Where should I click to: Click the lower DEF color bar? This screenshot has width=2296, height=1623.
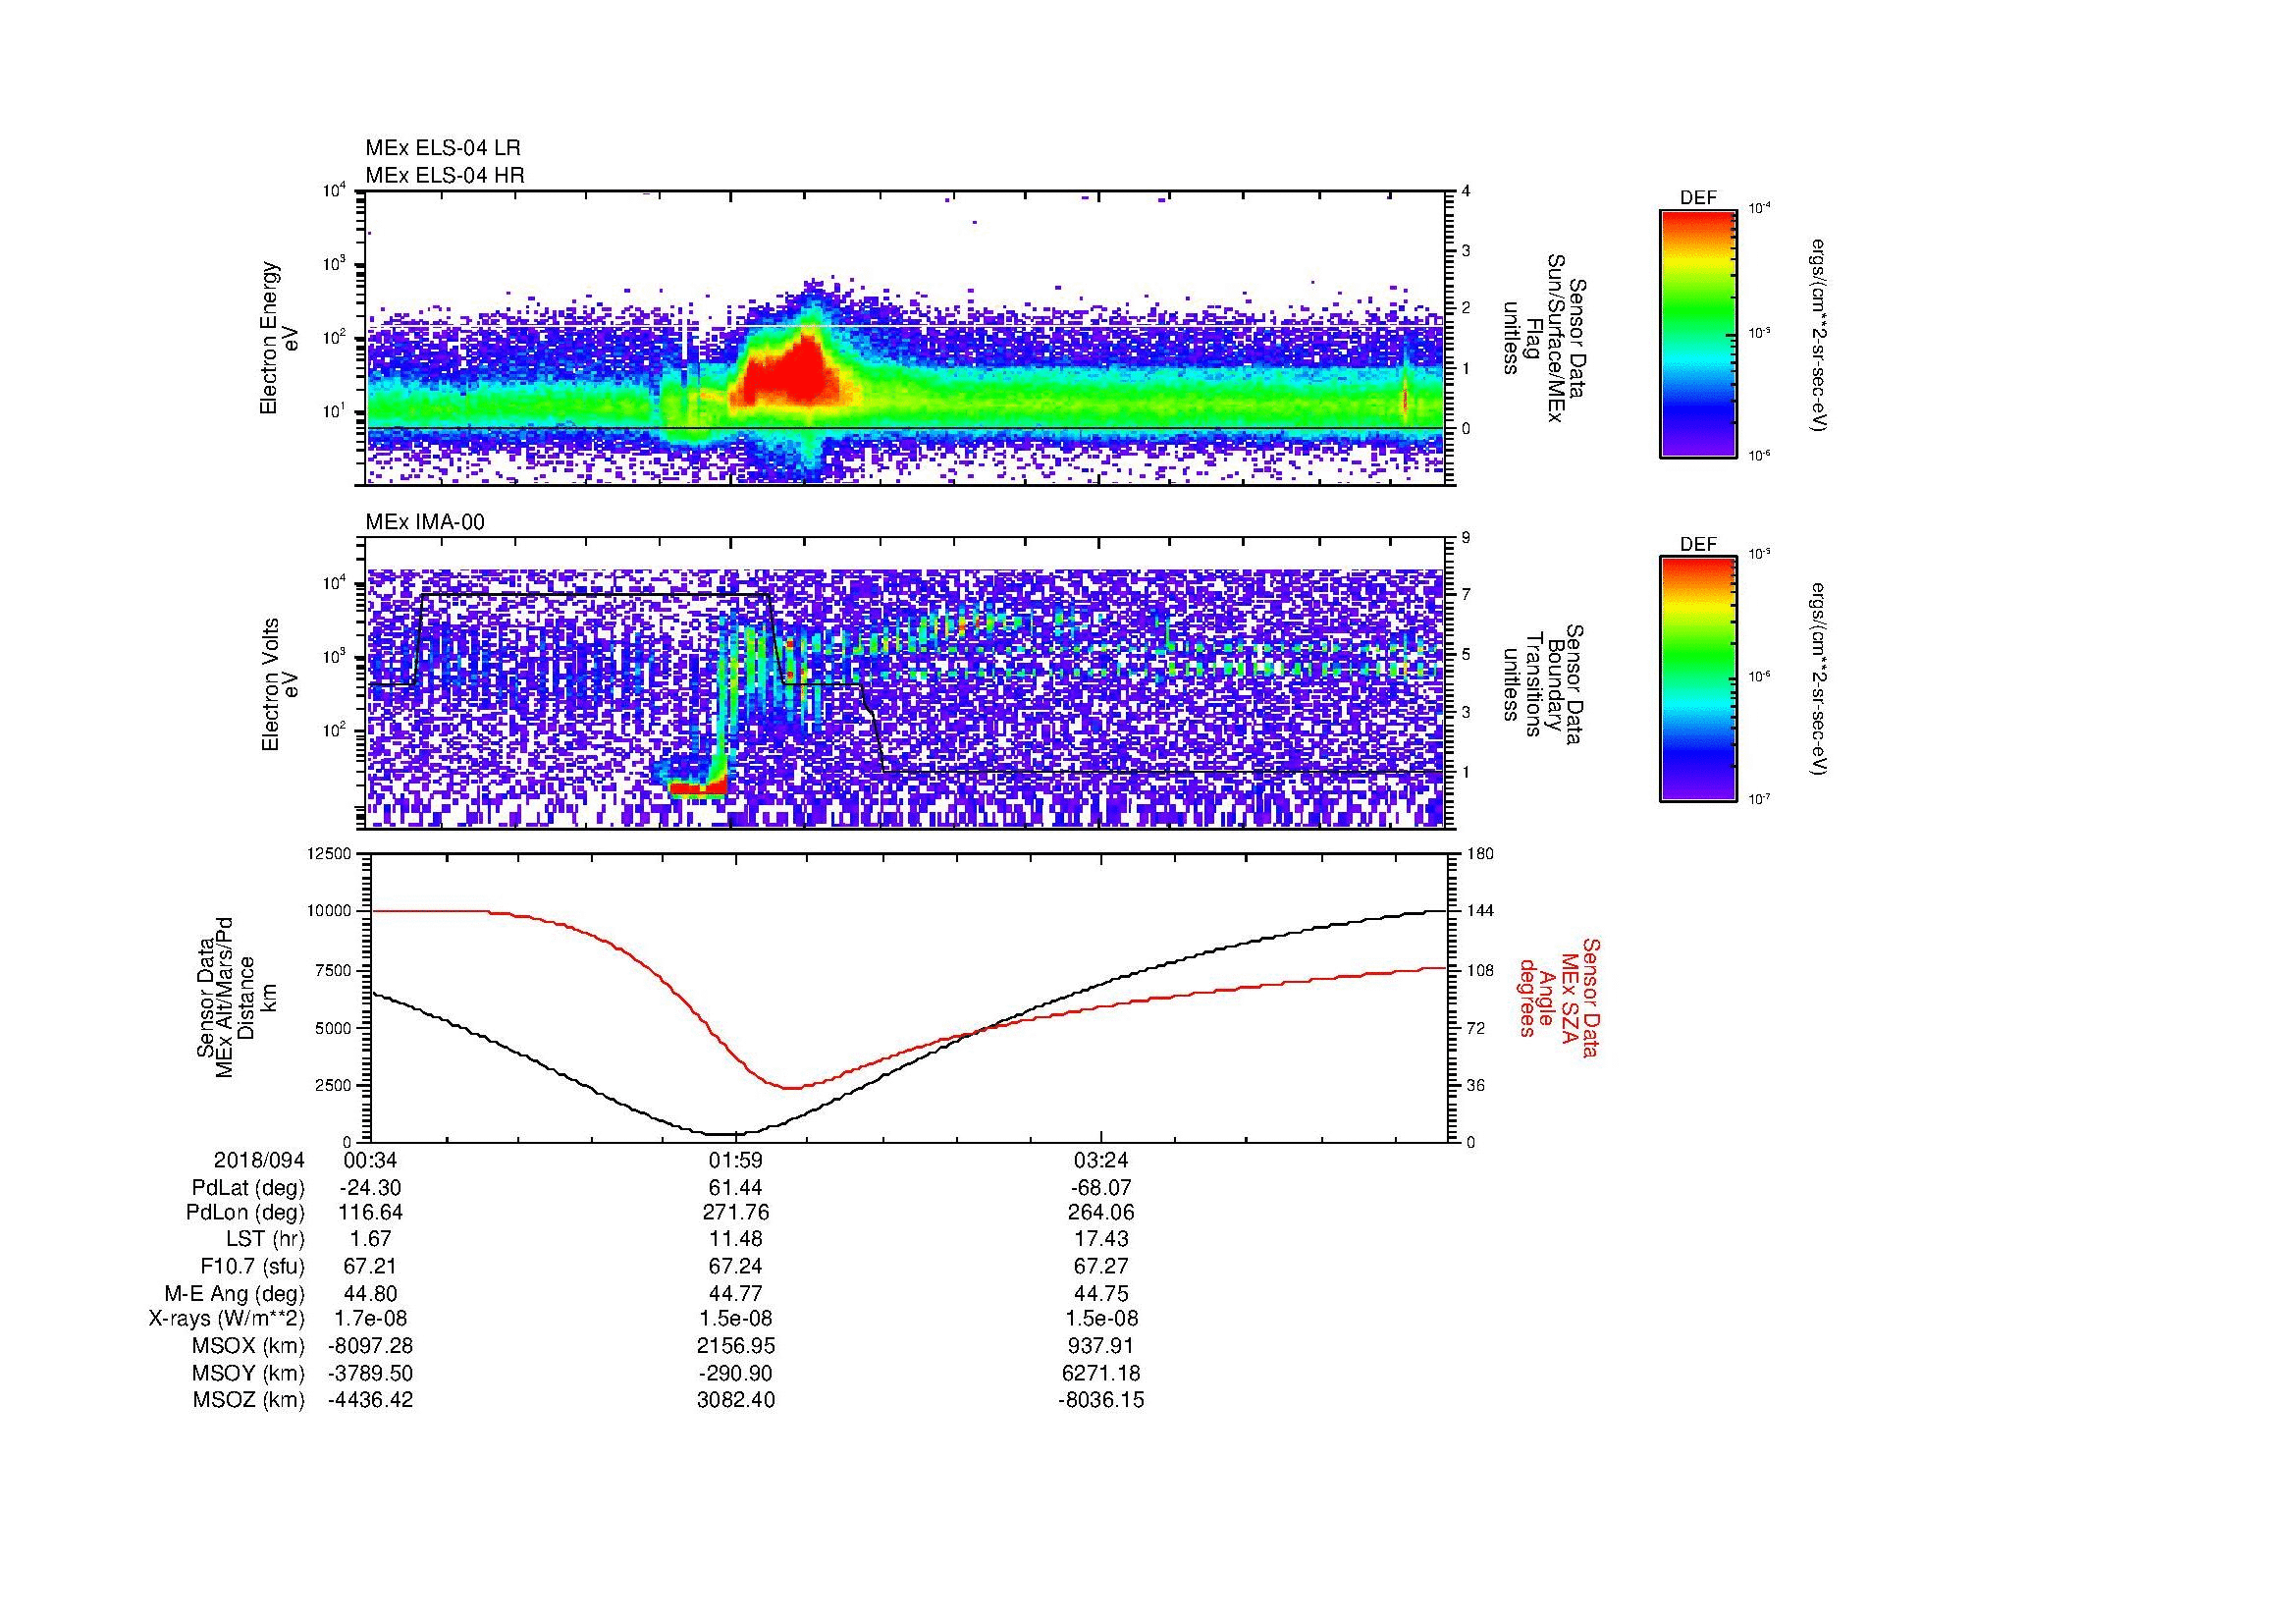pyautogui.click(x=1698, y=679)
